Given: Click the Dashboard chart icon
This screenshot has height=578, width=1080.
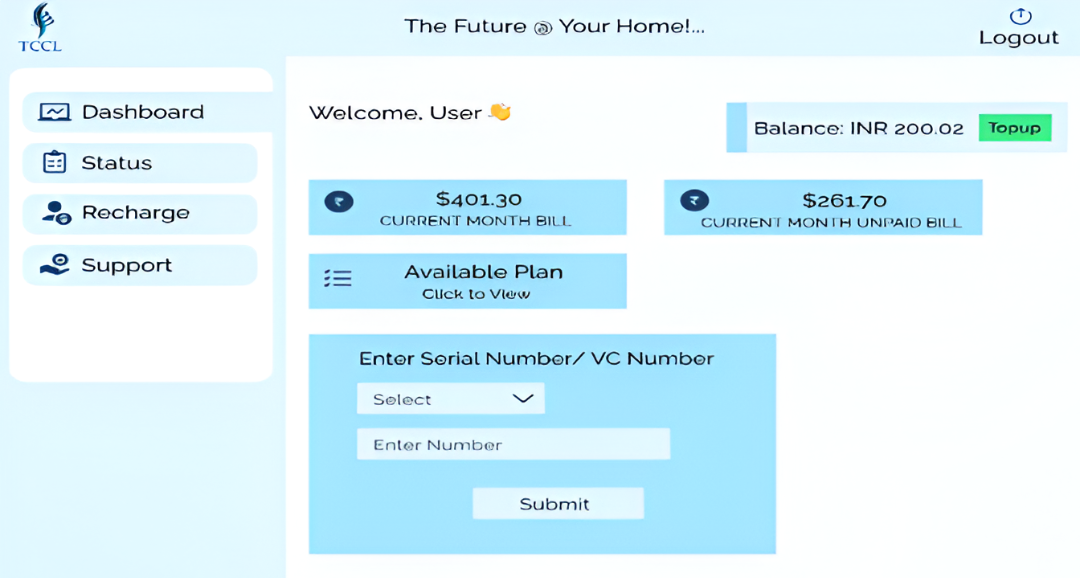Looking at the screenshot, I should coord(54,111).
